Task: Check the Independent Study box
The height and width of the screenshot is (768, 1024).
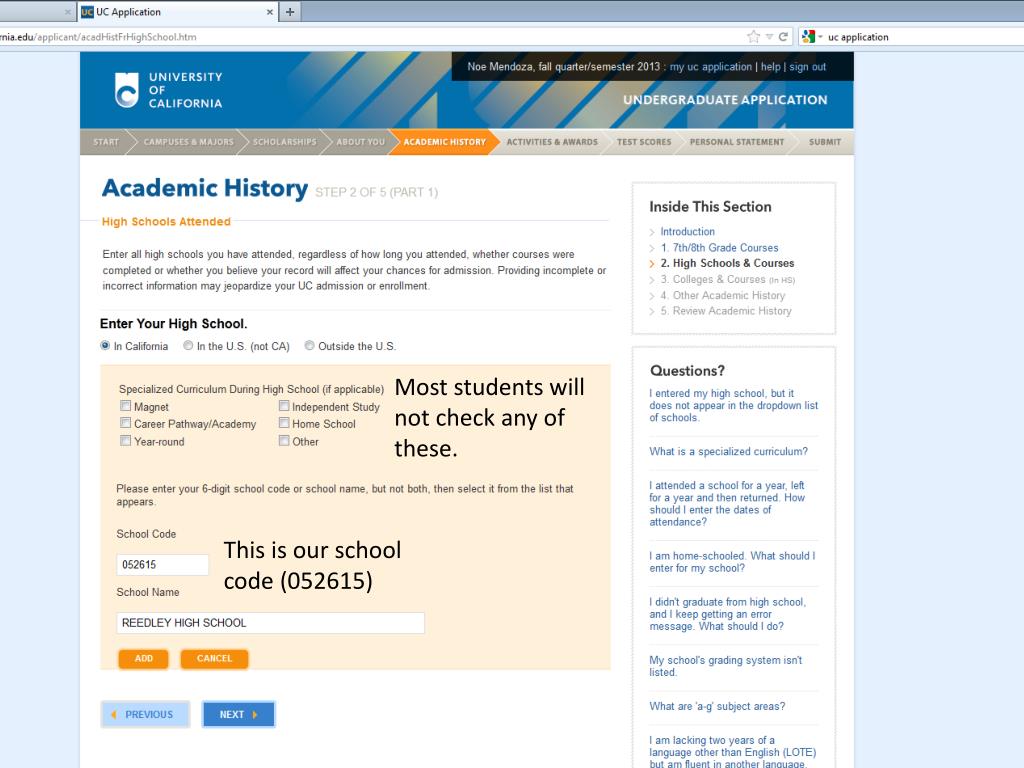Action: (284, 406)
